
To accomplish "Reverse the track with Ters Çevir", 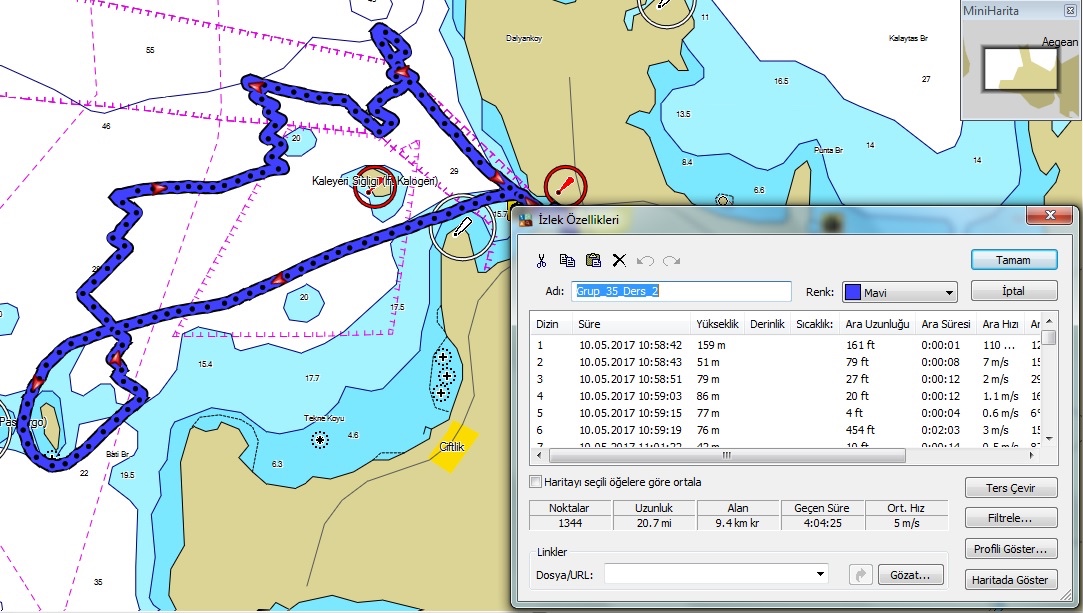I will (x=1010, y=488).
